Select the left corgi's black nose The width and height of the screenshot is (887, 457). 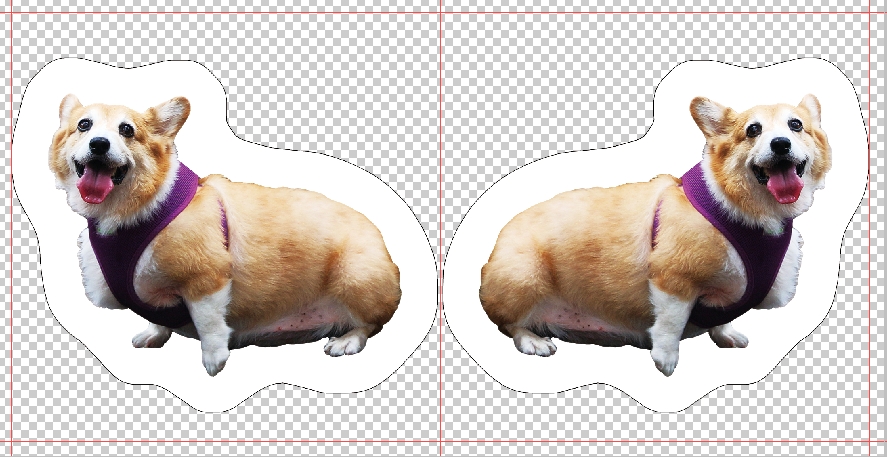[99, 145]
